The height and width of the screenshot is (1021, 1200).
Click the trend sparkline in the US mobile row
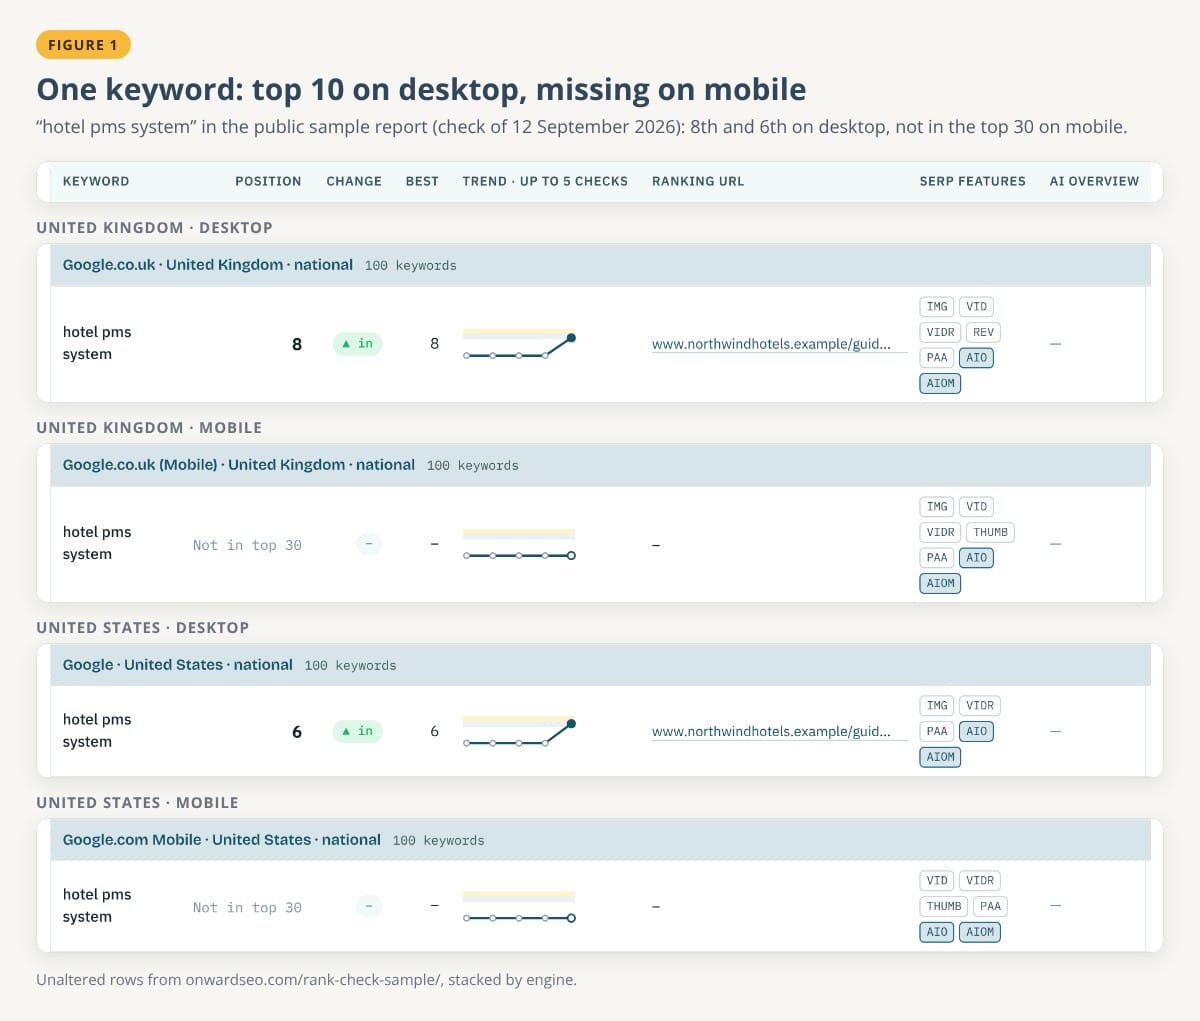coord(519,907)
